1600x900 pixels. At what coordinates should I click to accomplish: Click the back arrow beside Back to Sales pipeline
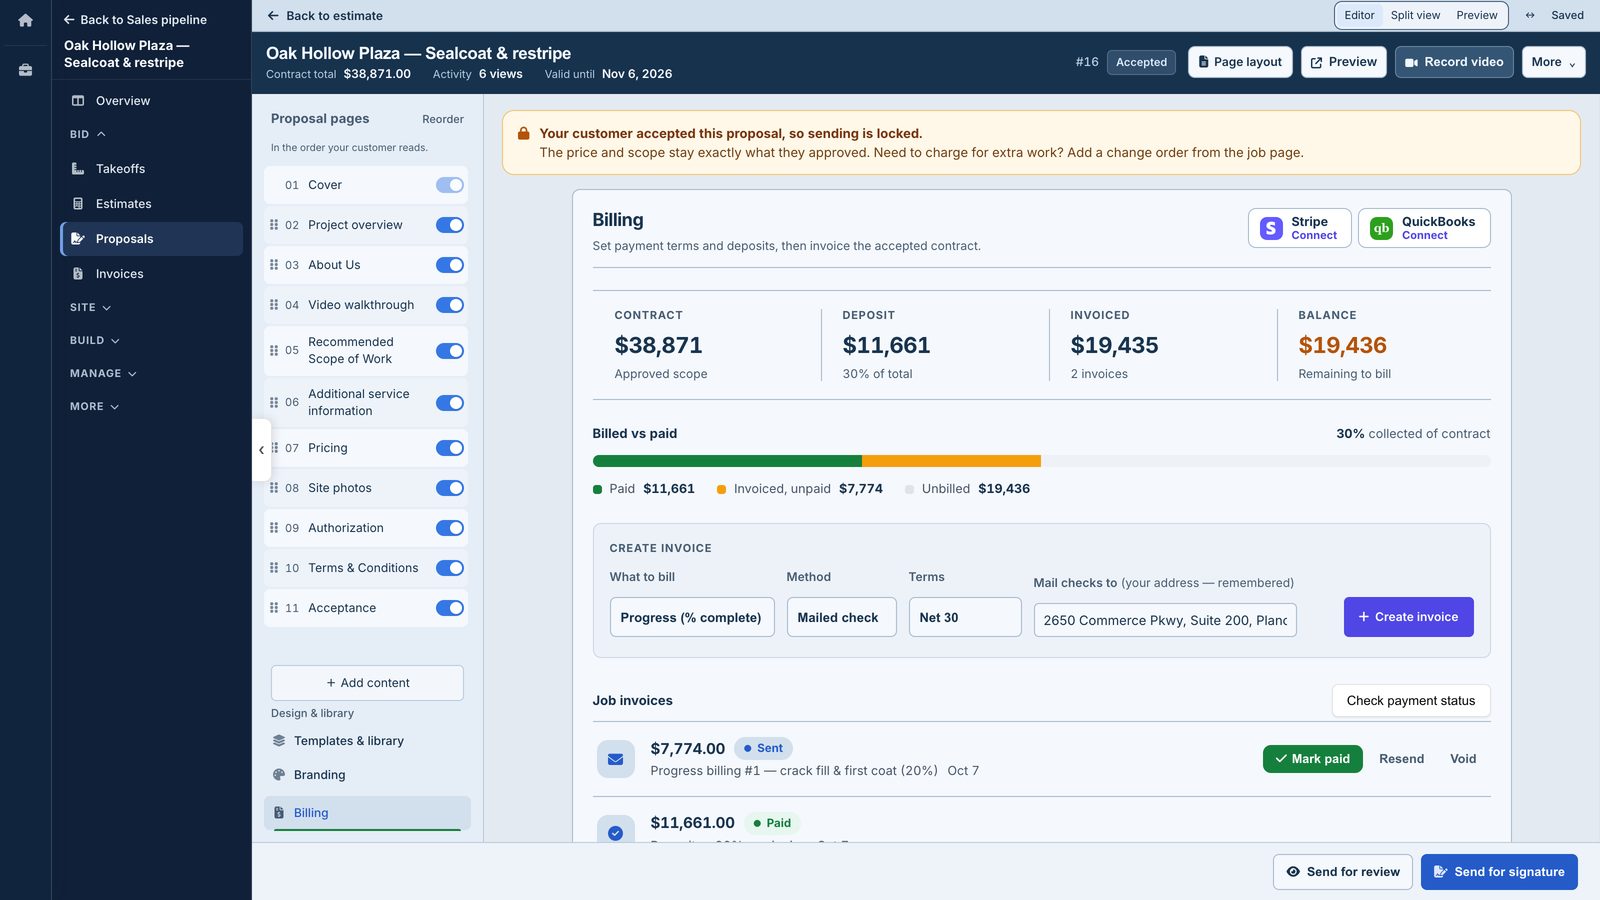tap(69, 20)
